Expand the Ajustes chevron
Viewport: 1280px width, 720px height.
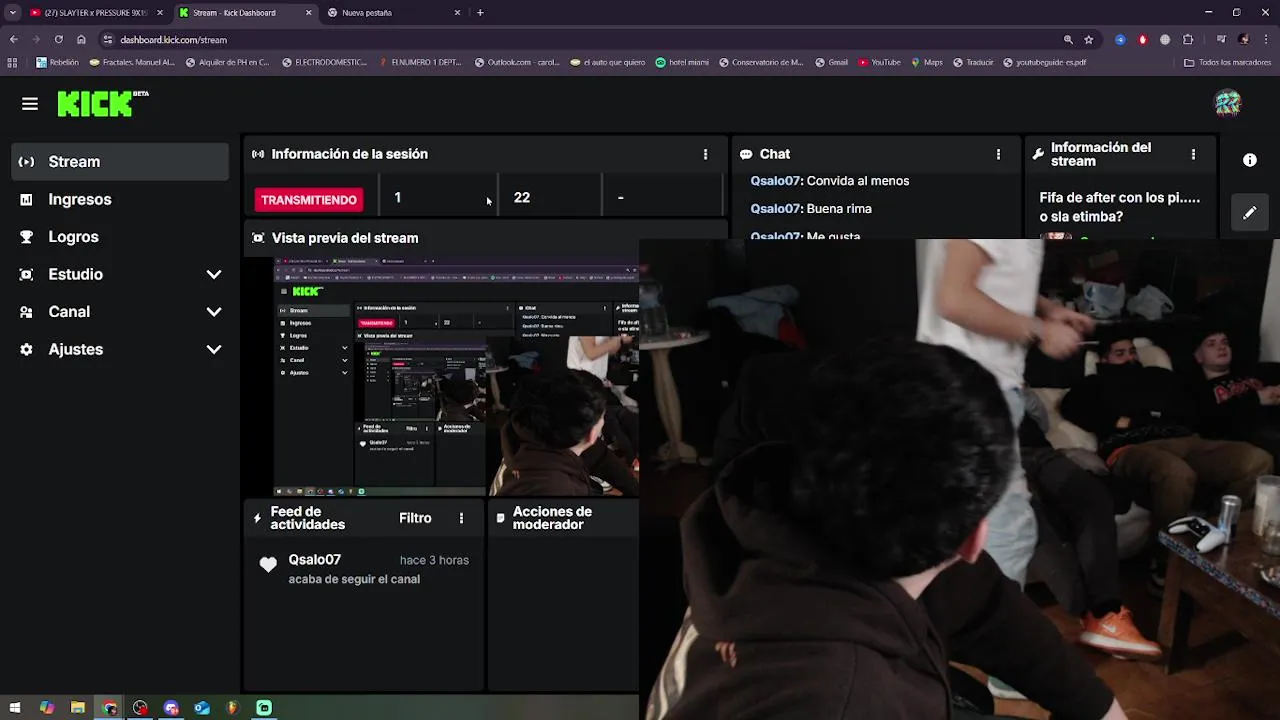214,349
